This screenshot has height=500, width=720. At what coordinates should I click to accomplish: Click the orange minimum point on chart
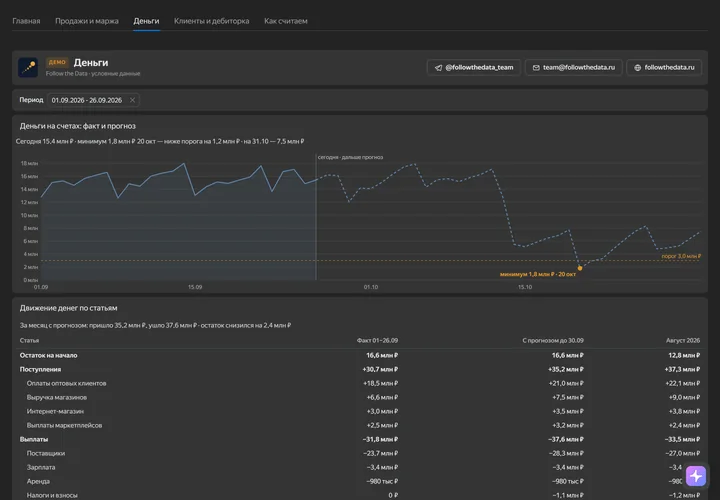(579, 268)
